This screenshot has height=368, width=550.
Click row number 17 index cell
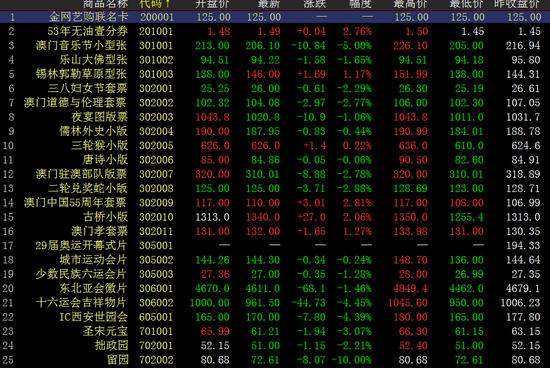tap(8, 246)
